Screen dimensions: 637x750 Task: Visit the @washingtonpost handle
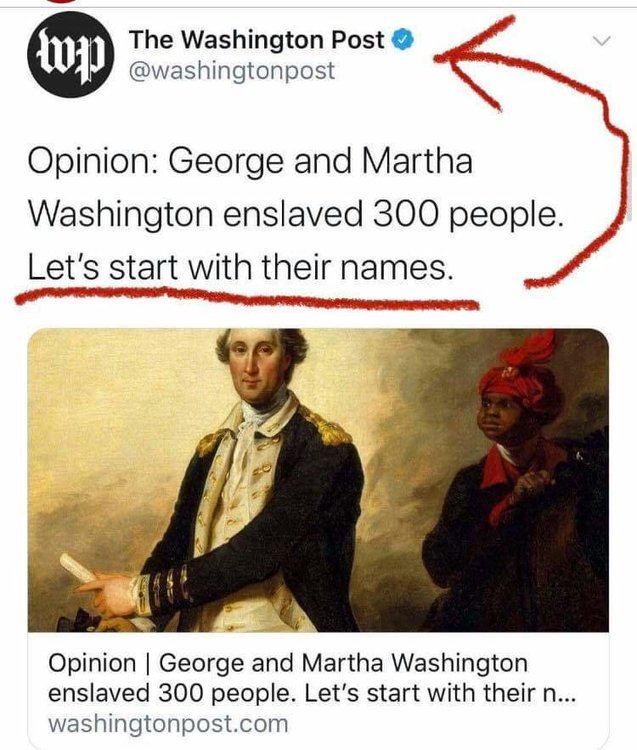click(231, 71)
